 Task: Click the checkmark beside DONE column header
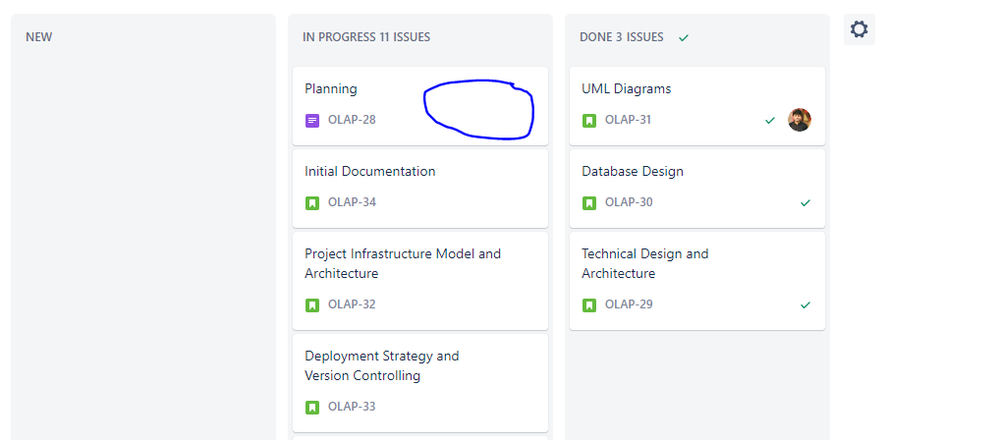point(684,38)
